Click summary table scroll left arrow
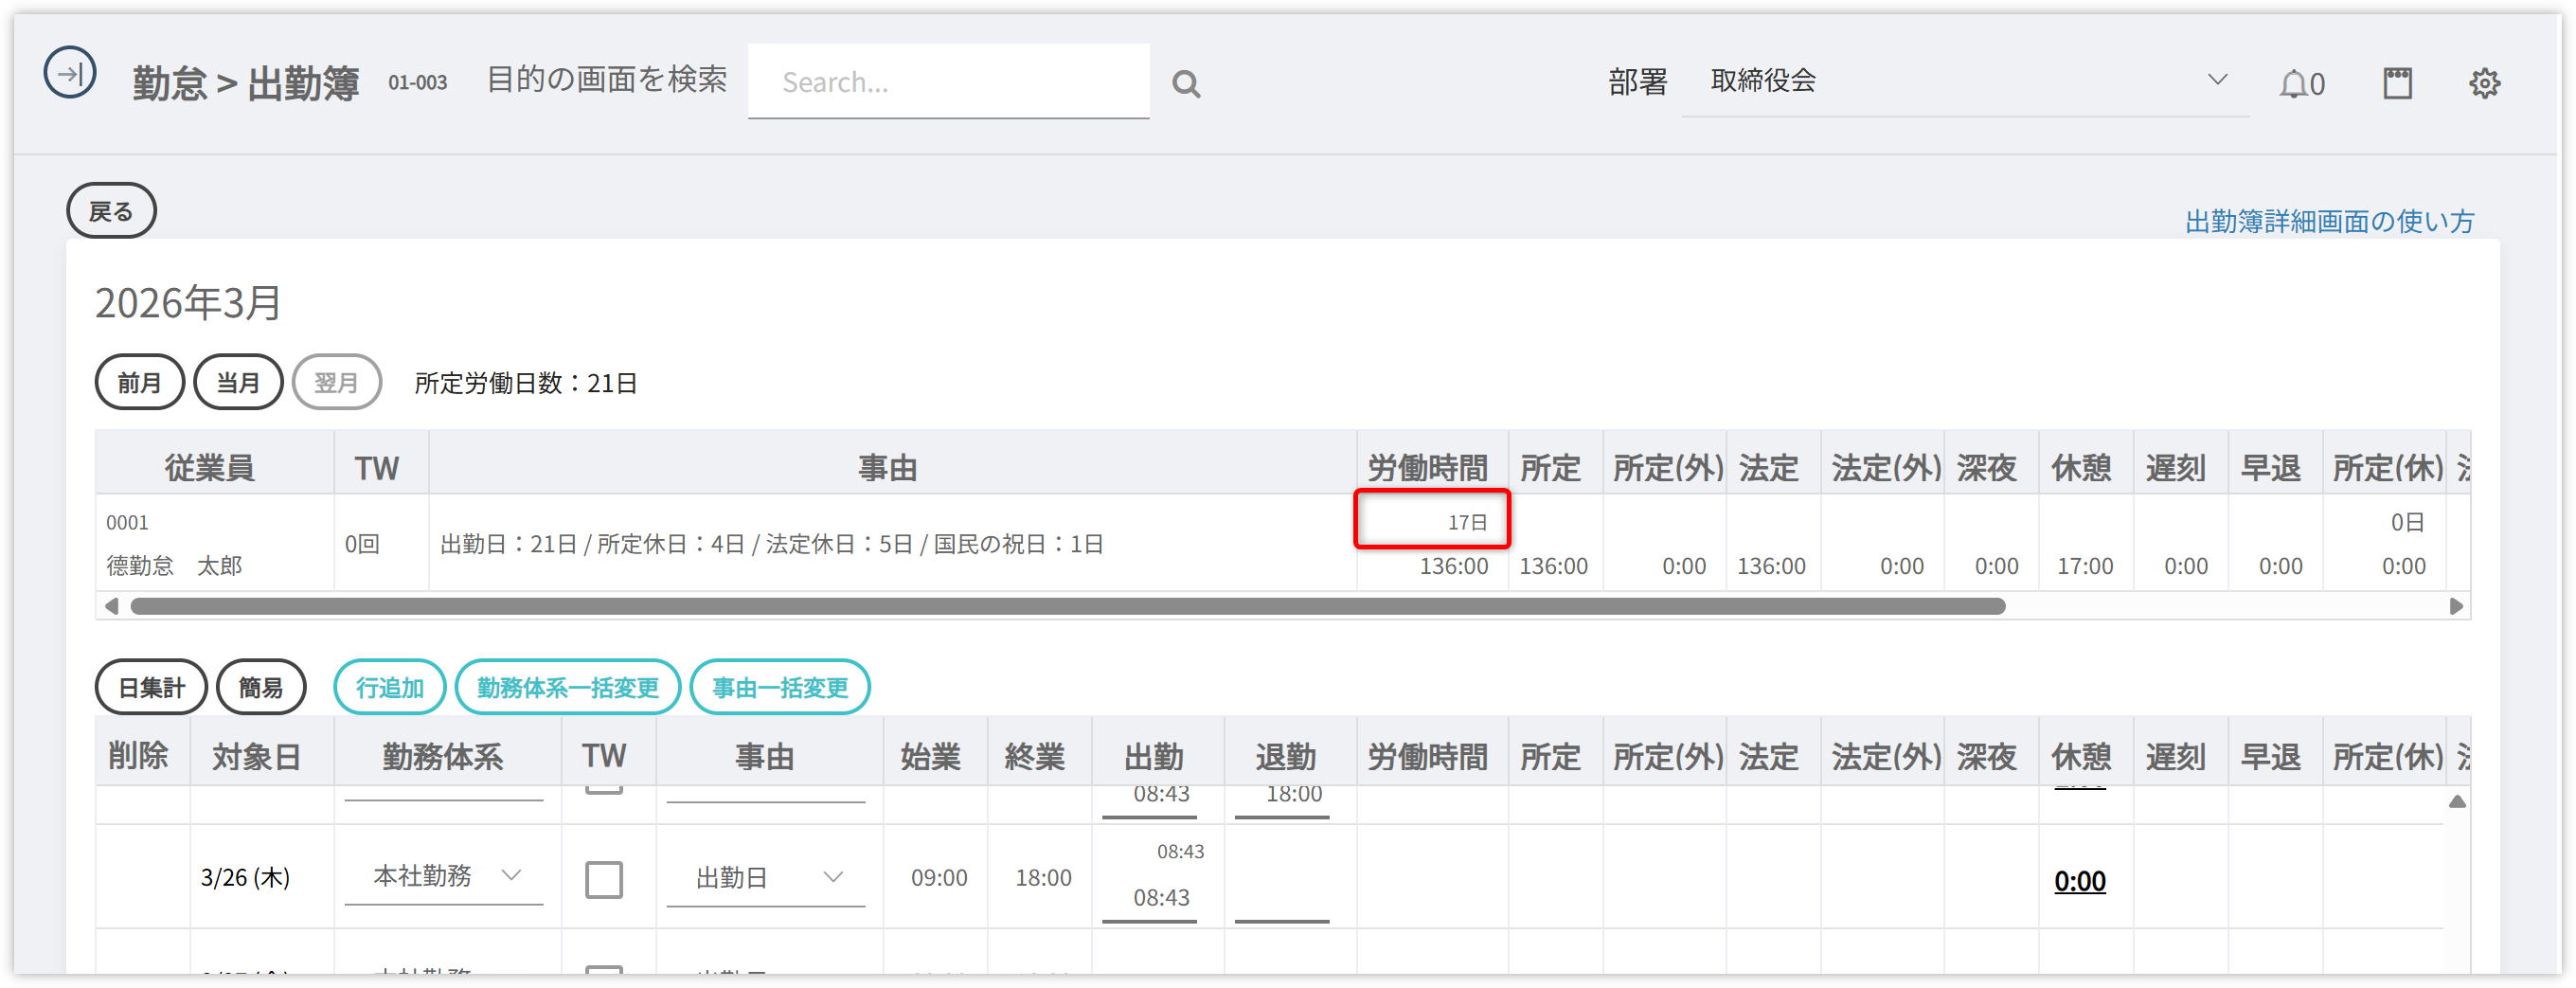The width and height of the screenshot is (2576, 988). pyautogui.click(x=112, y=606)
